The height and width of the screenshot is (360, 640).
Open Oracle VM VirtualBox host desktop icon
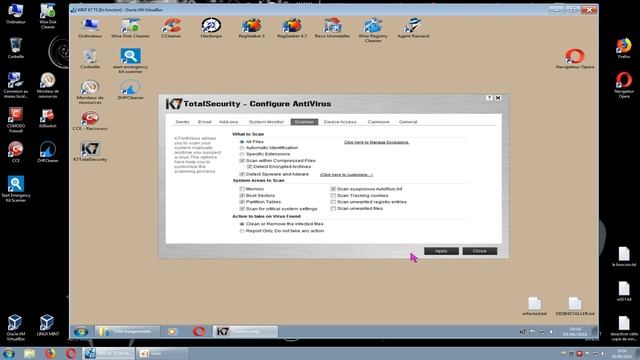[x=16, y=327]
